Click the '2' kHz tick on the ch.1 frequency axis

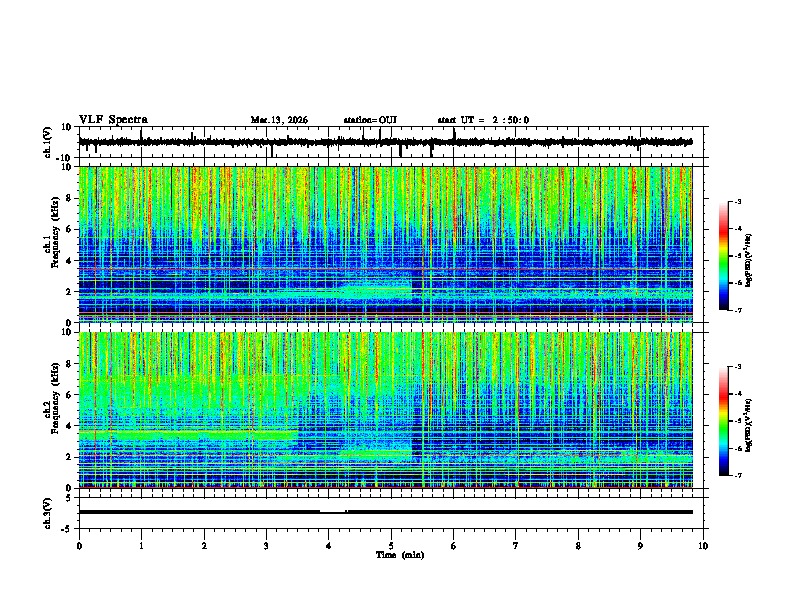pos(69,292)
